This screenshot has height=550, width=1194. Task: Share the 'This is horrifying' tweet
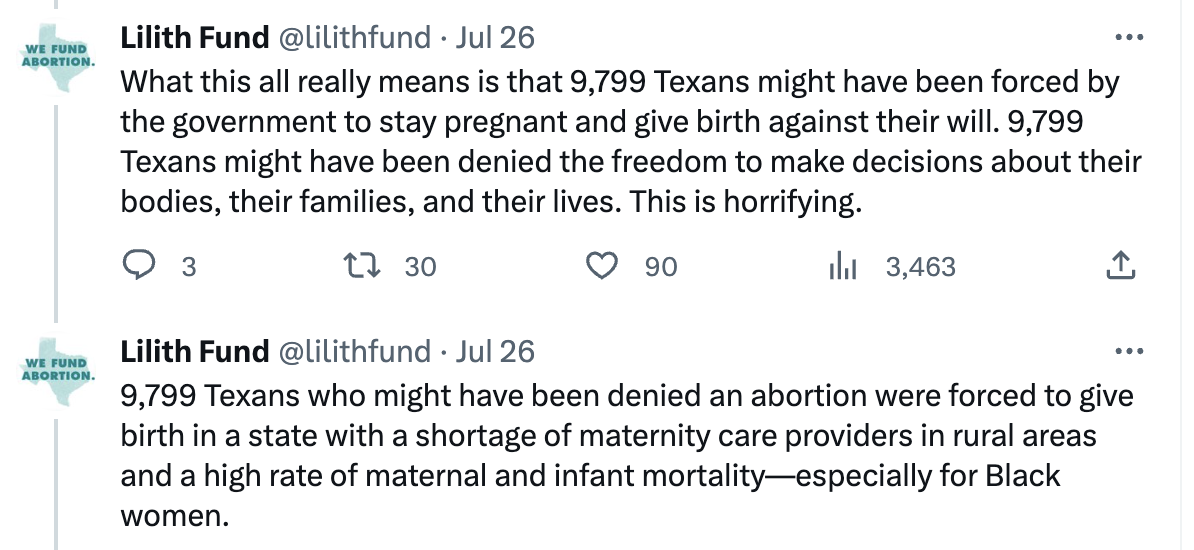coord(1121,266)
